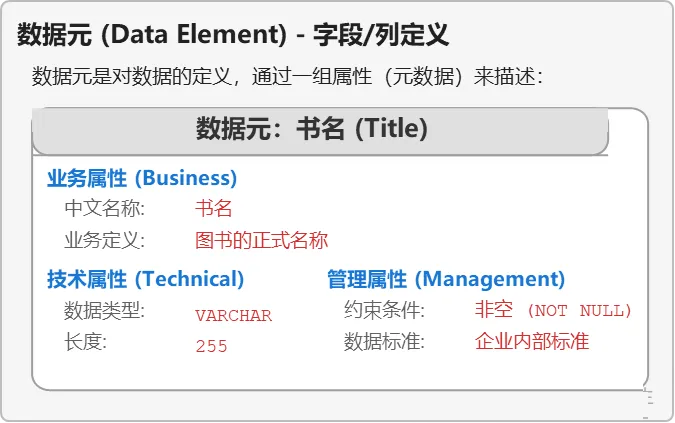Click the 中文名称 field label
Viewport: 675px width, 423px height.
pos(105,209)
